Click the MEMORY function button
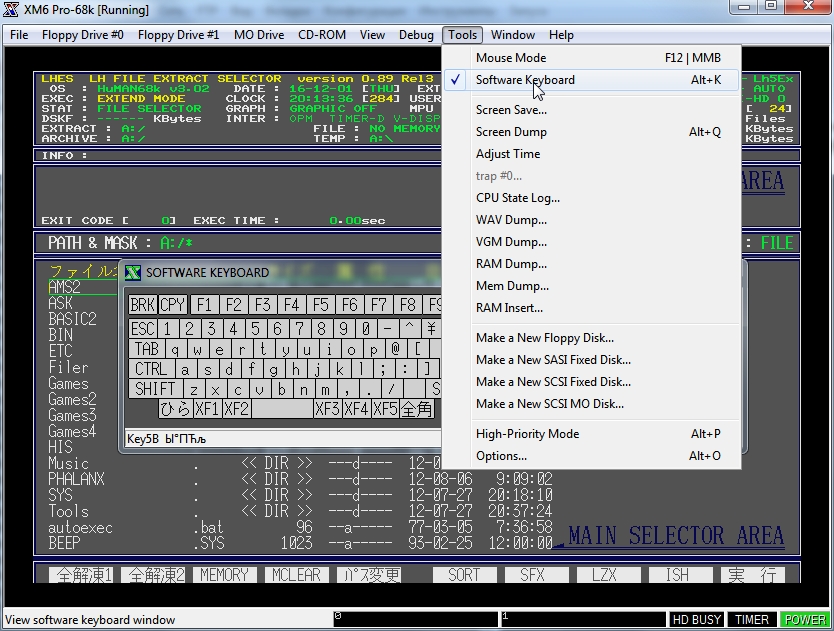 coord(224,575)
